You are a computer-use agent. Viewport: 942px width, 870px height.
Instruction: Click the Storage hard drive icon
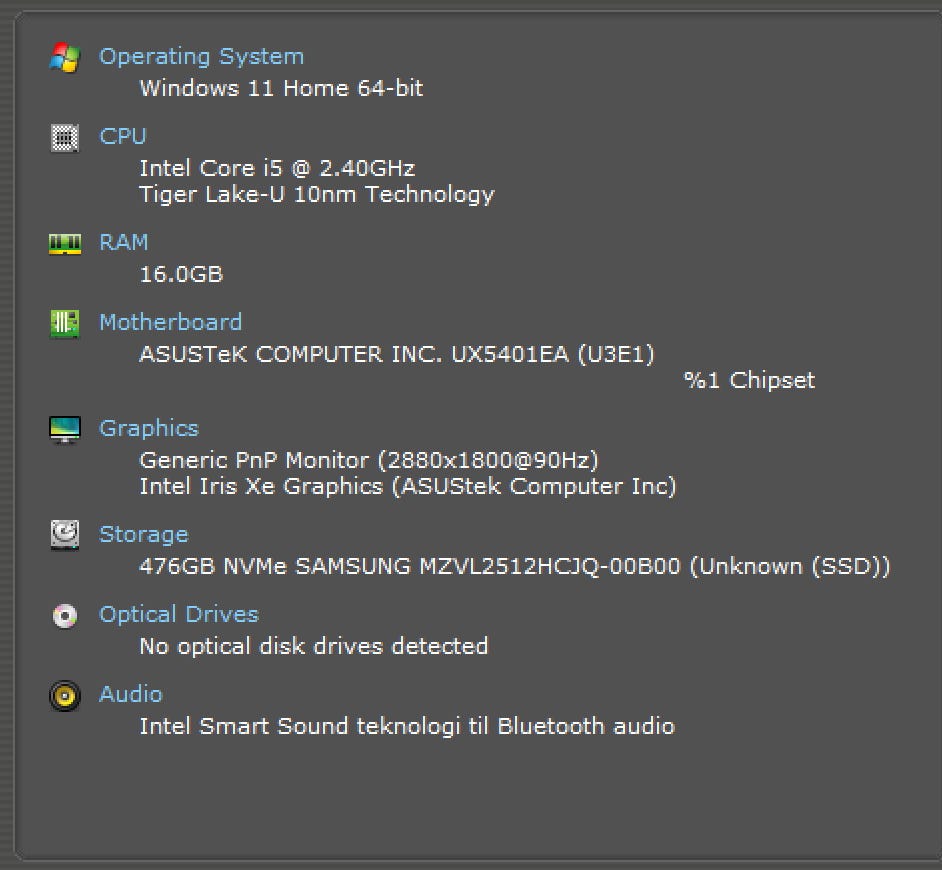(x=65, y=535)
